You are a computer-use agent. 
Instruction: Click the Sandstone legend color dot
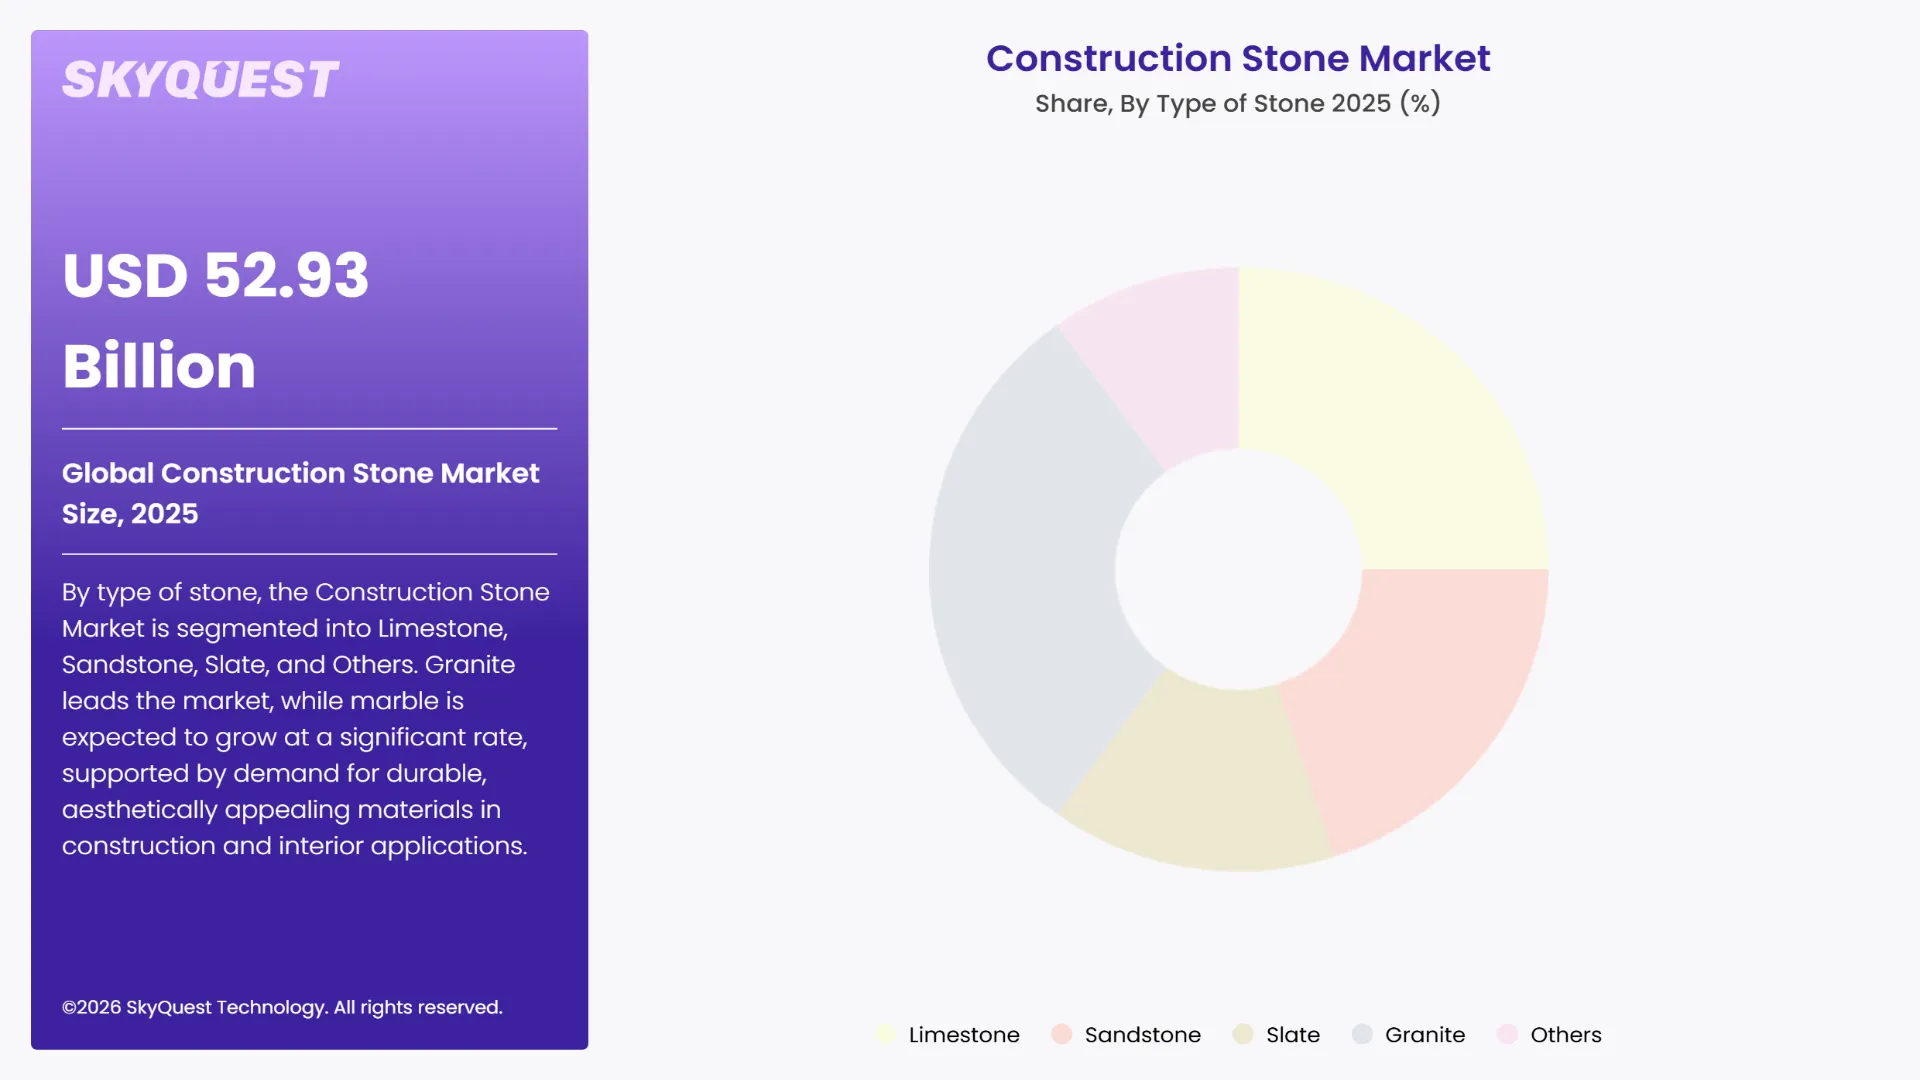click(1062, 1035)
